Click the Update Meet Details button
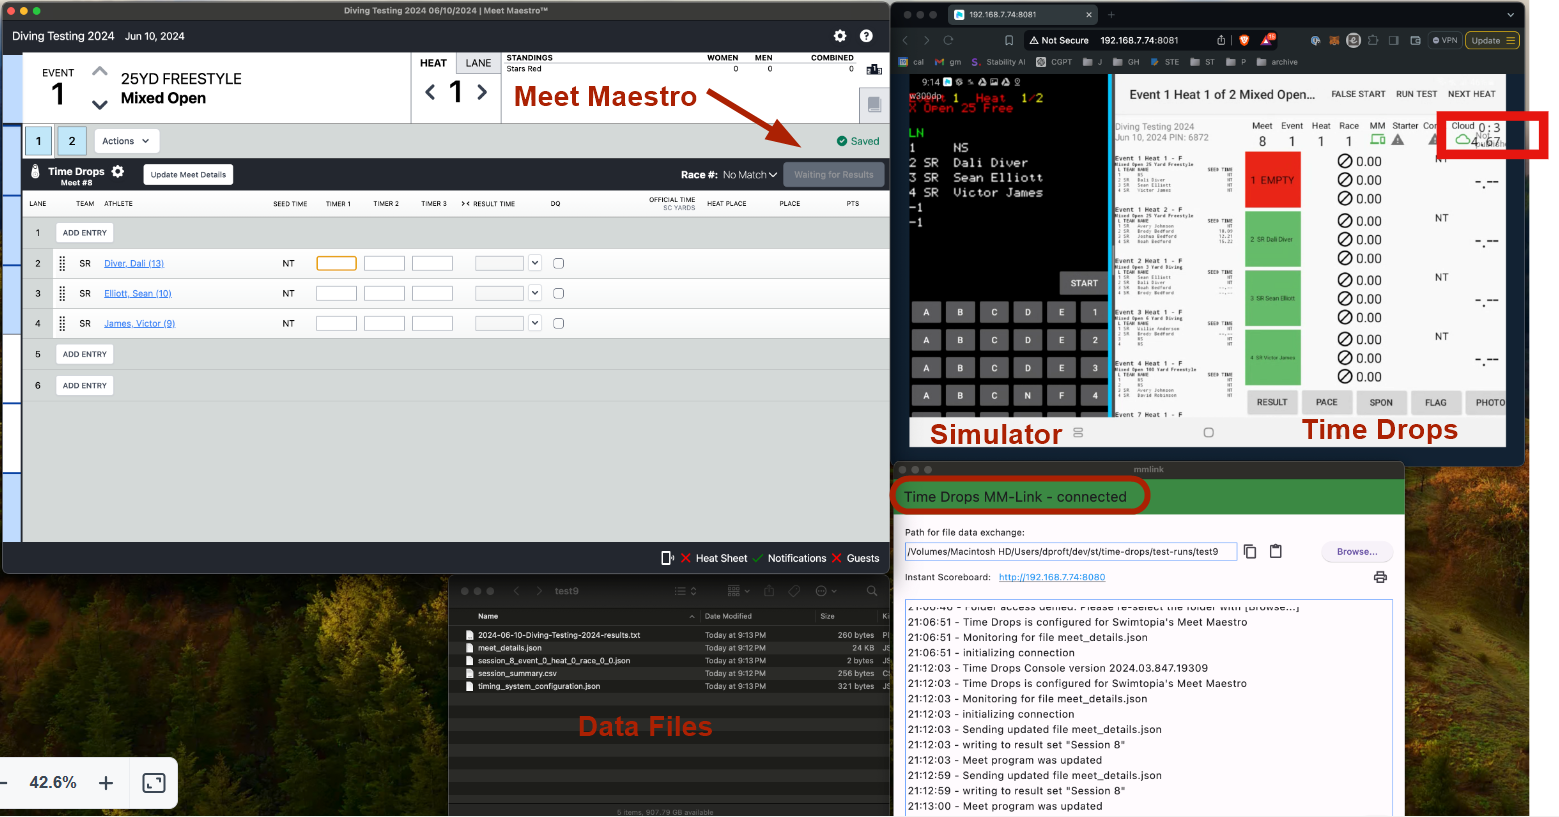This screenshot has width=1559, height=817. pyautogui.click(x=188, y=174)
